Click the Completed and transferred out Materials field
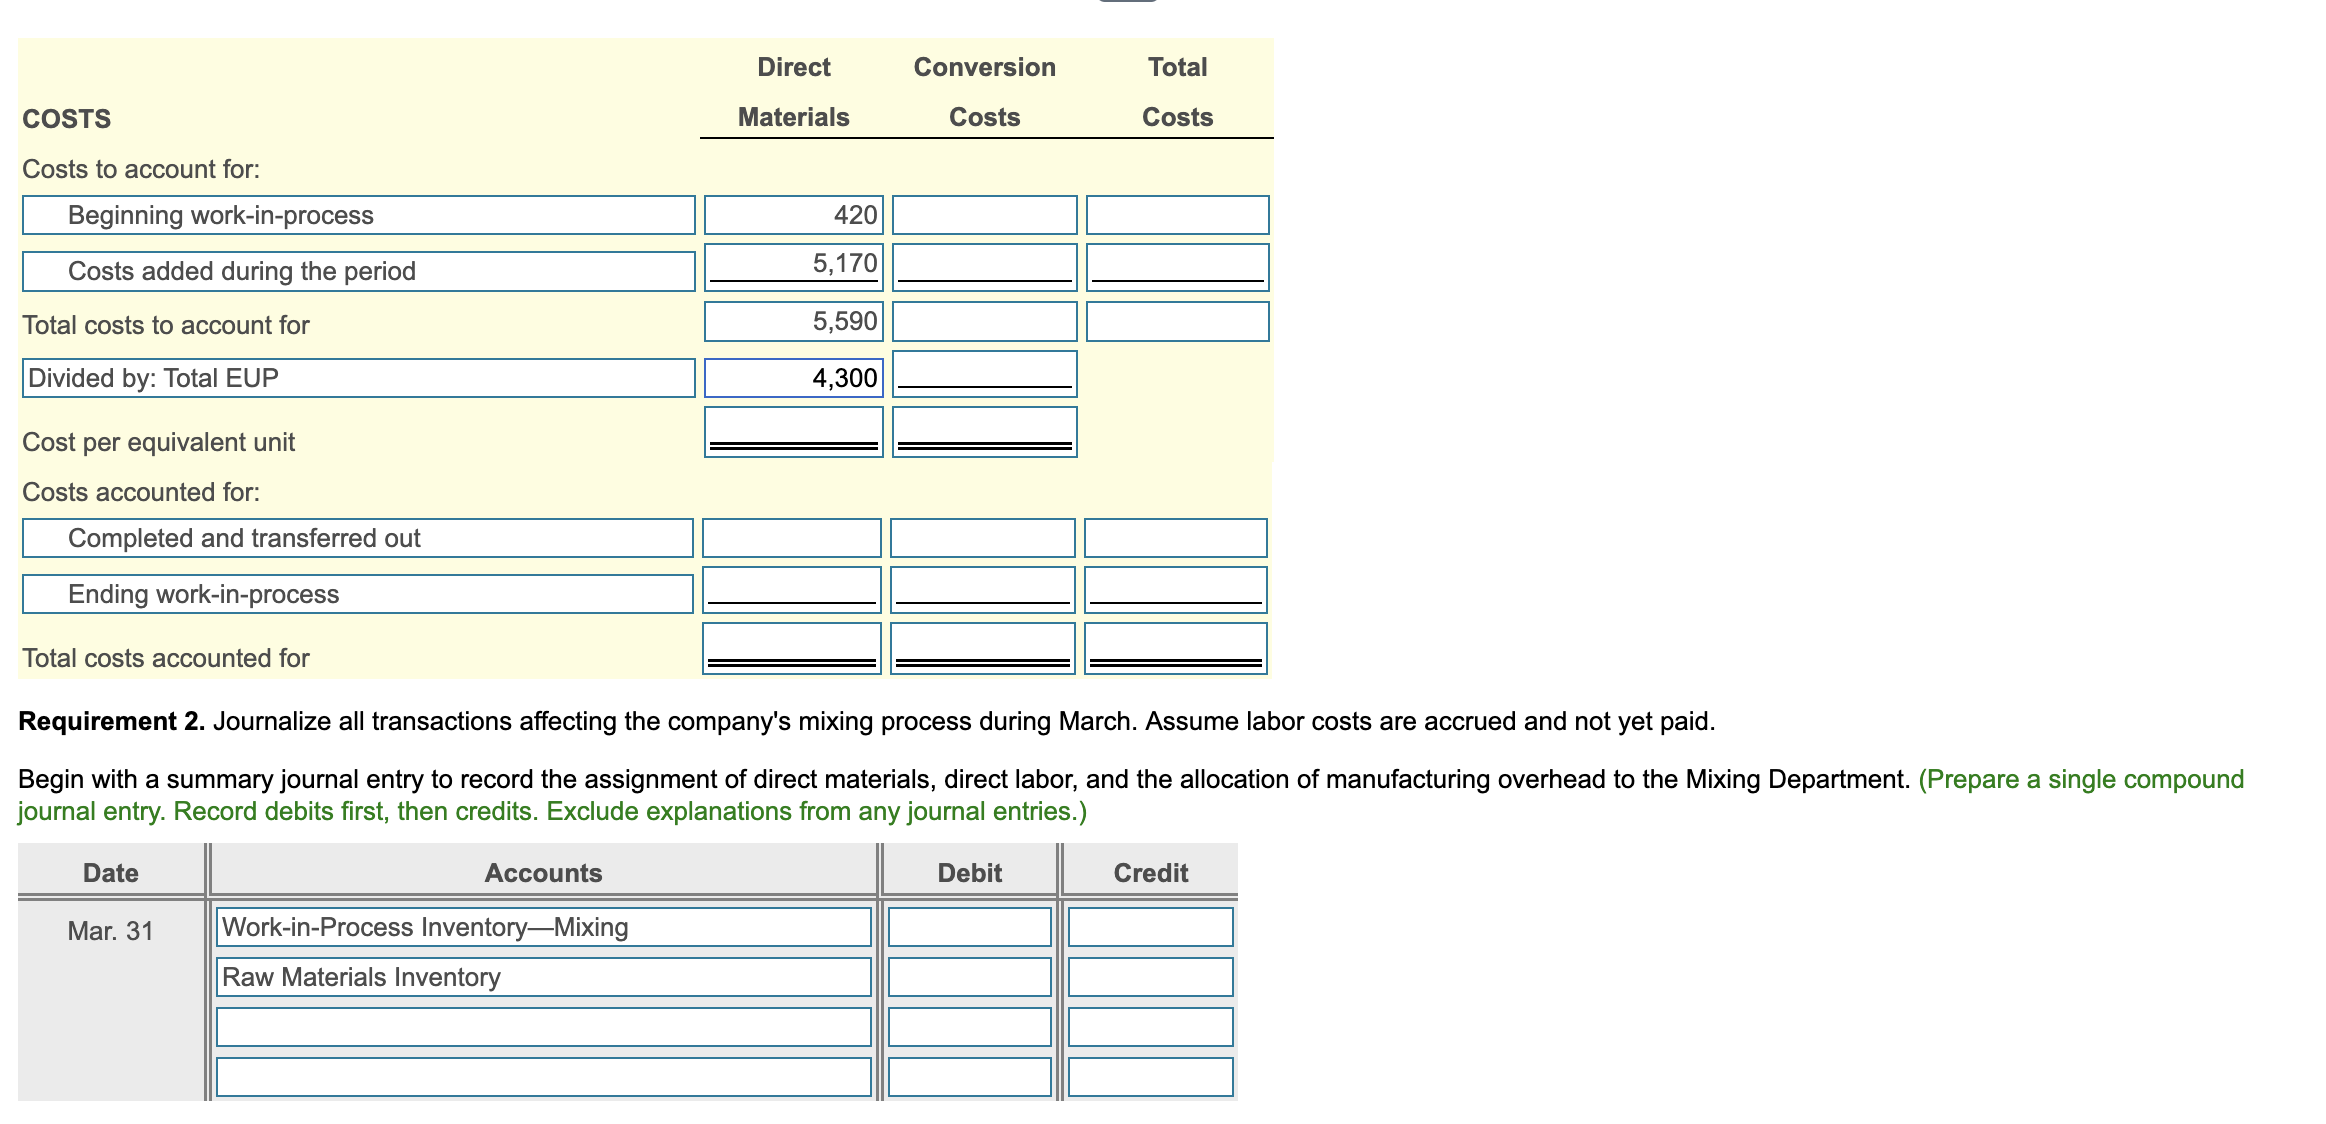Screen dimensions: 2326x1124 791,538
